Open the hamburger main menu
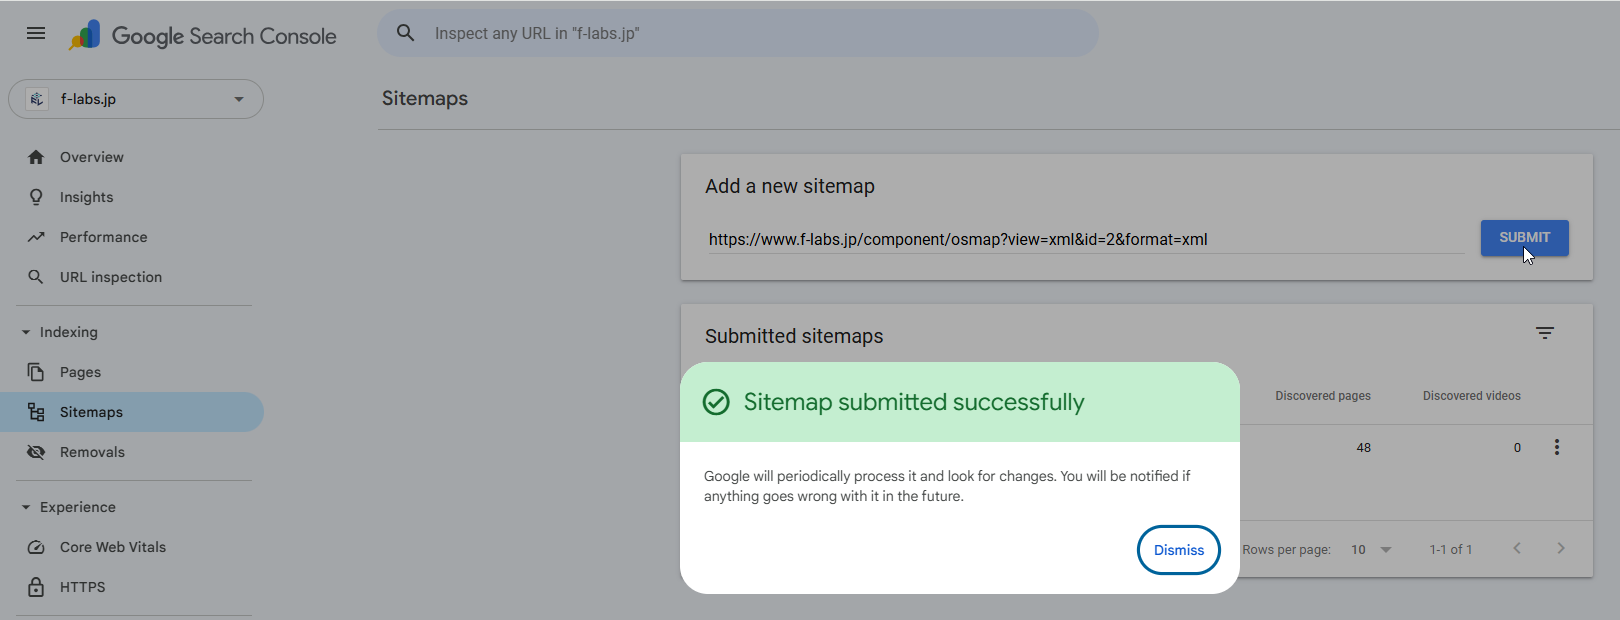This screenshot has height=620, width=1620. (x=36, y=33)
